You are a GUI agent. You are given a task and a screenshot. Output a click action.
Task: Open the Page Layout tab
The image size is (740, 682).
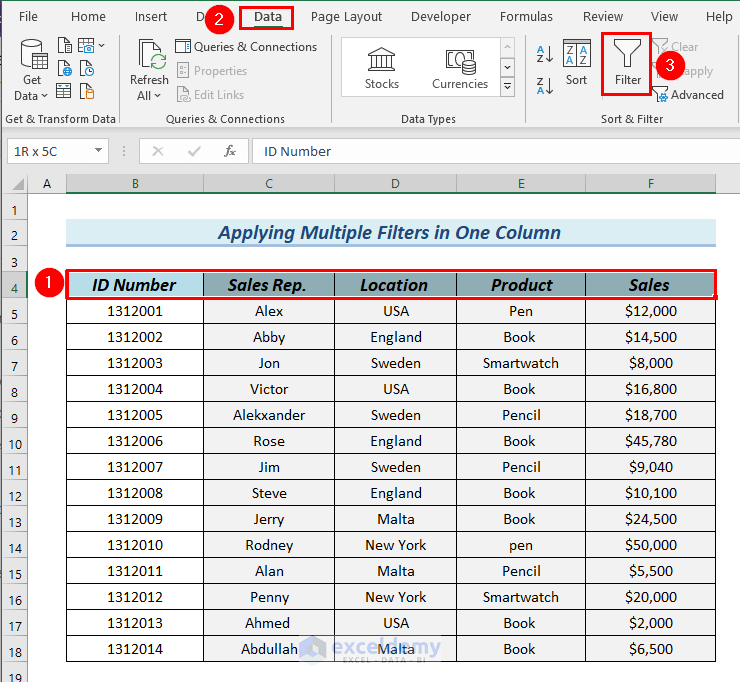pyautogui.click(x=346, y=17)
